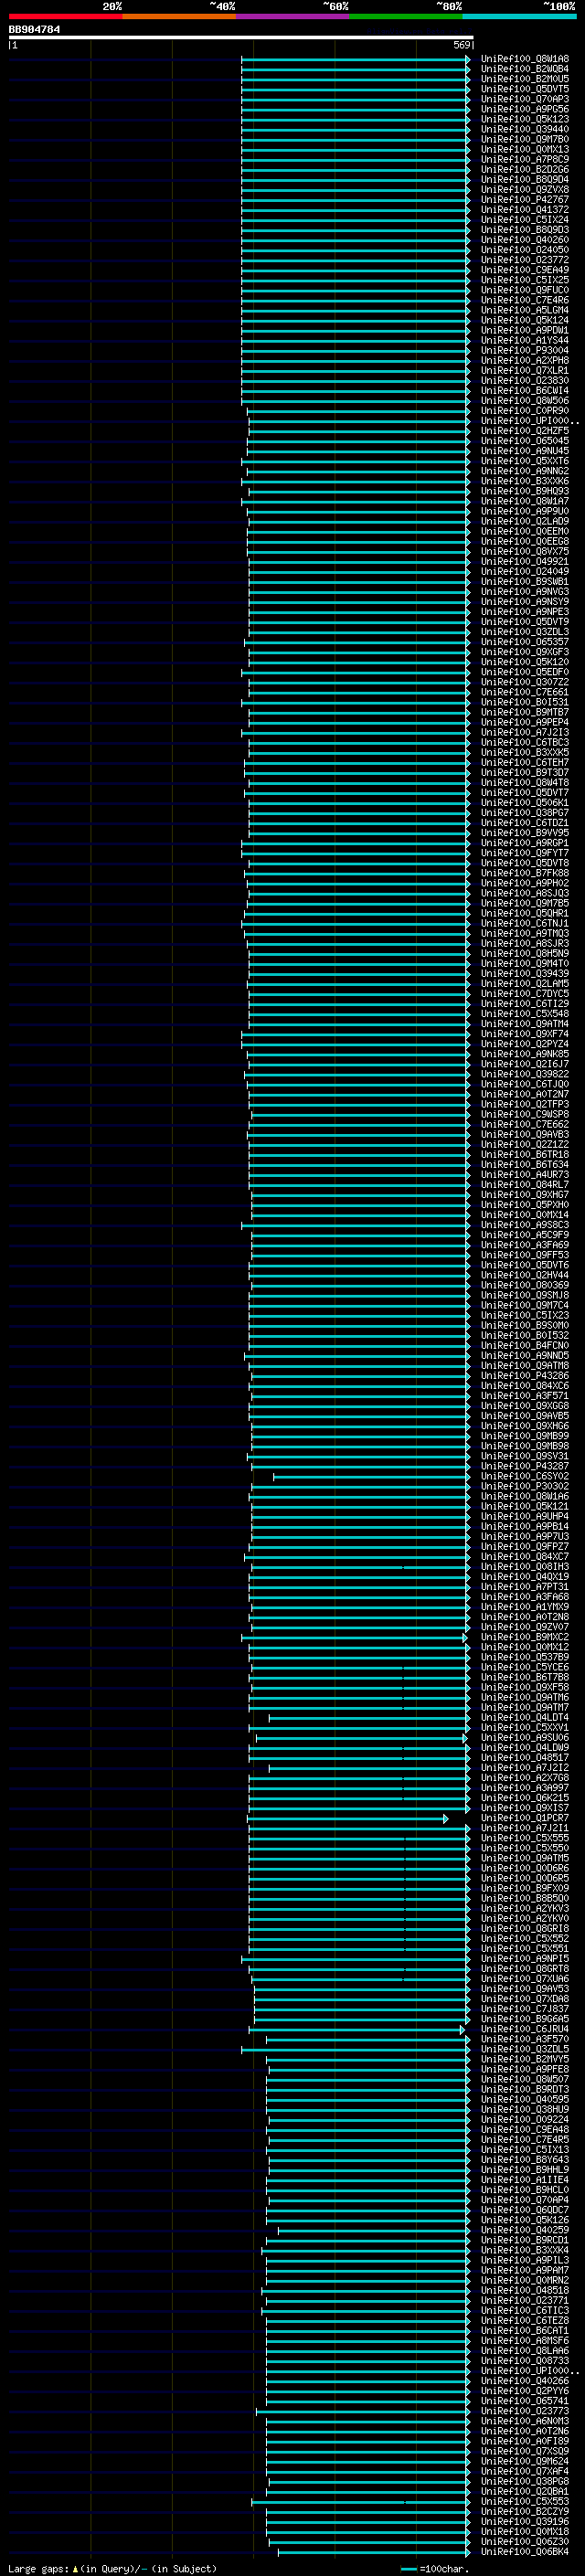Select the UniRef100_B8Q9D3 label

pyautogui.click(x=525, y=230)
